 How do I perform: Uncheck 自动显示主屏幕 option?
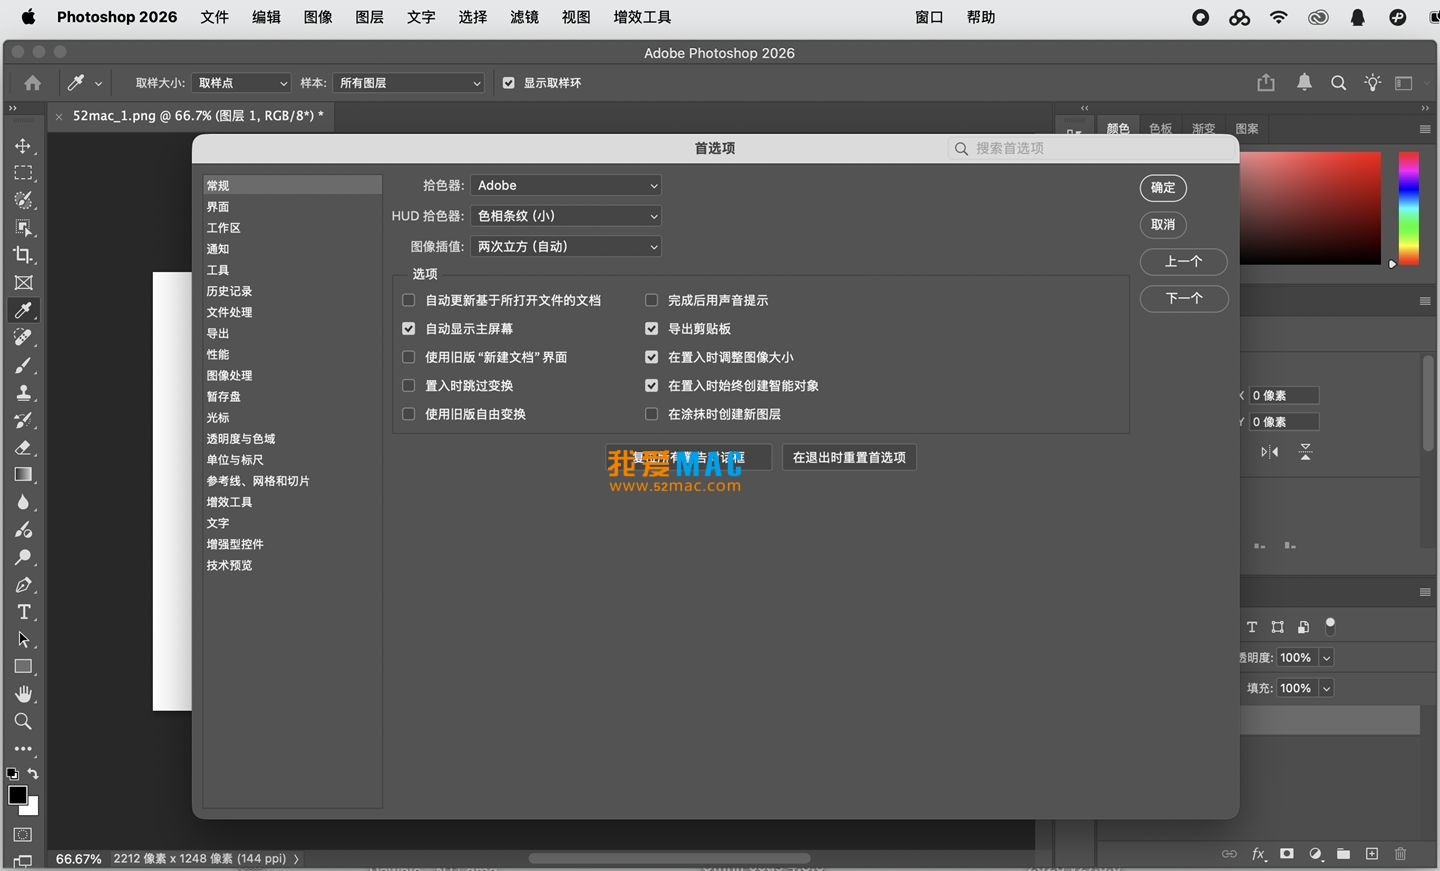point(408,328)
